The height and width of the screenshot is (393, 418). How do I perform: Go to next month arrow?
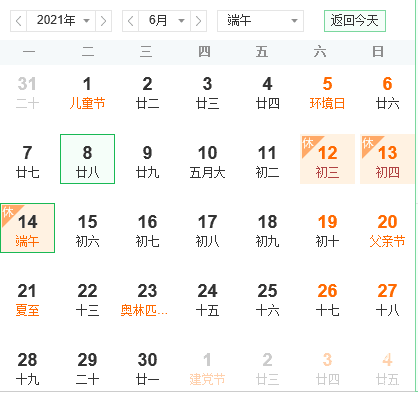pyautogui.click(x=198, y=21)
